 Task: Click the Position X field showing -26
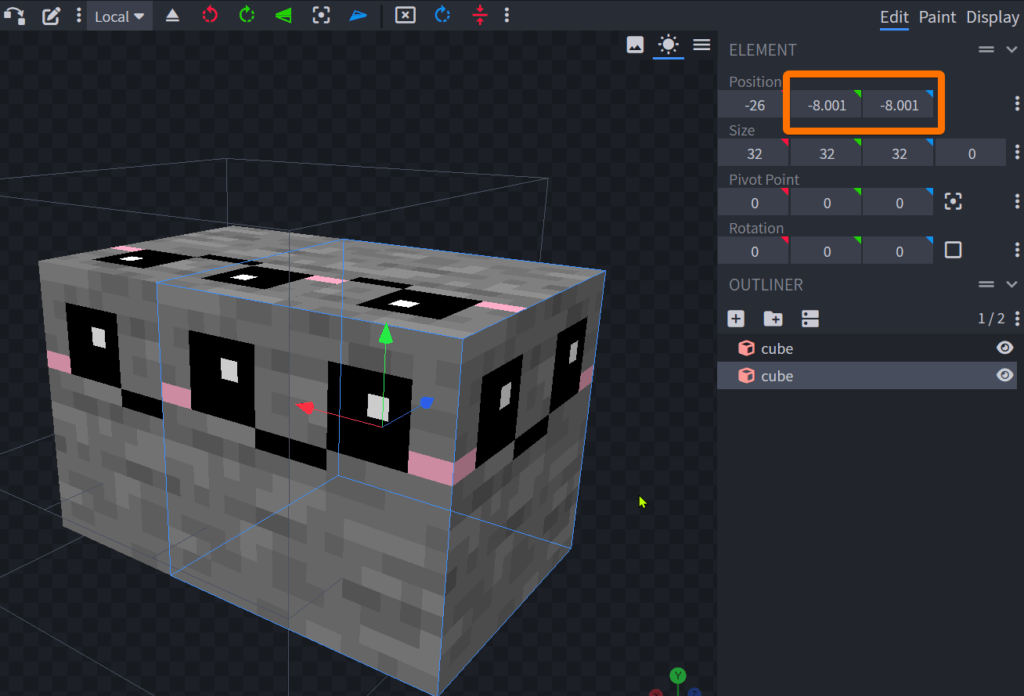[x=753, y=104]
